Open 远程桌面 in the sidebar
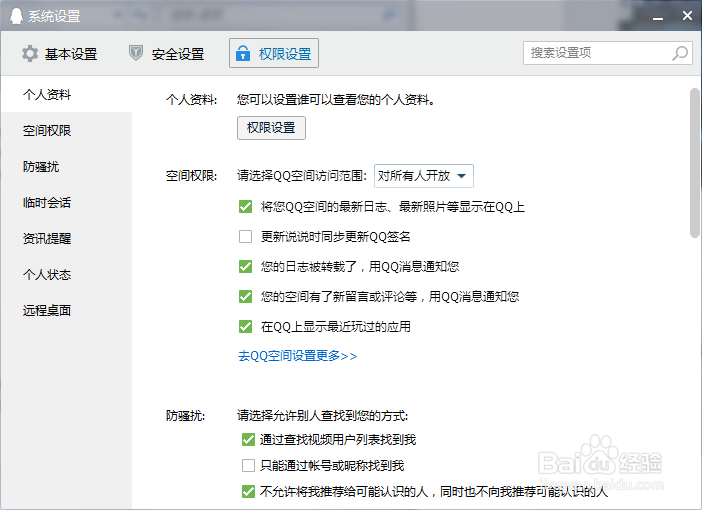This screenshot has width=702, height=510. tap(66, 310)
